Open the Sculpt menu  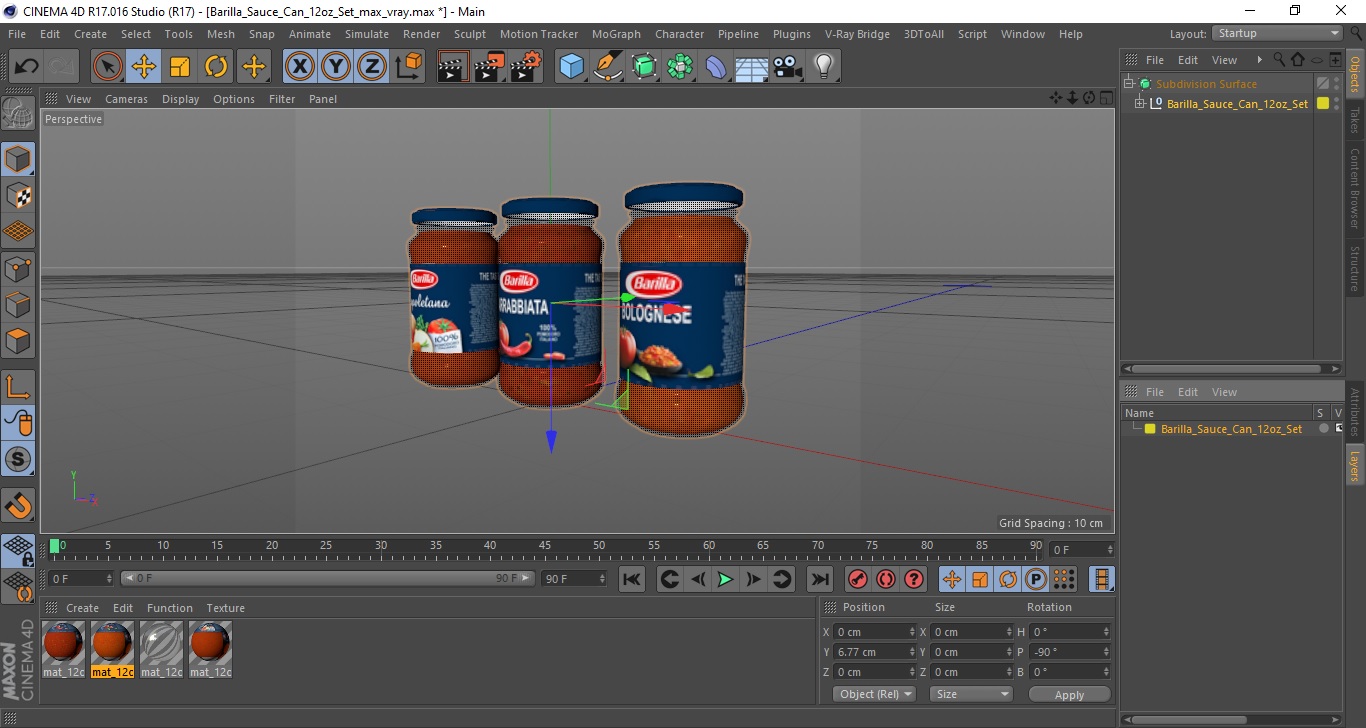tap(470, 34)
